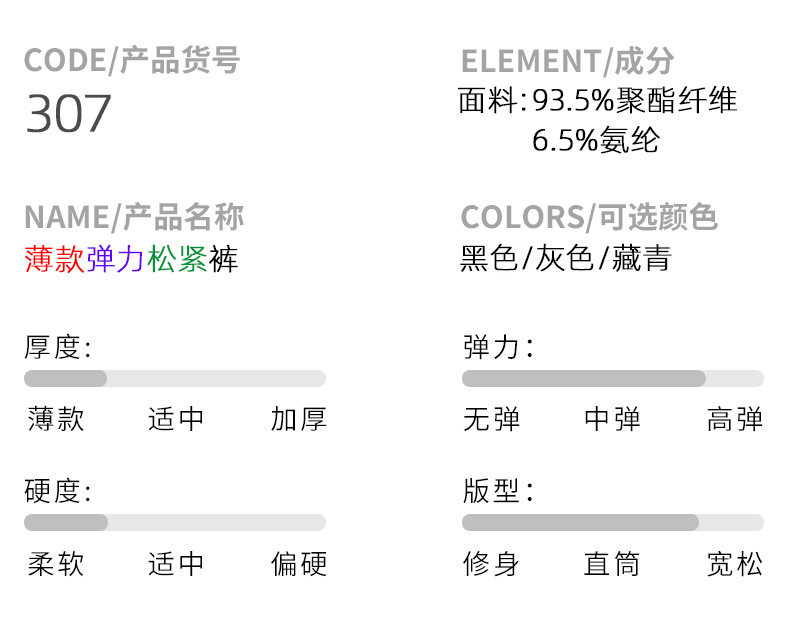Image resolution: width=790 pixels, height=621 pixels.
Task: Select the 高弹 elasticity label
Action: click(x=735, y=419)
